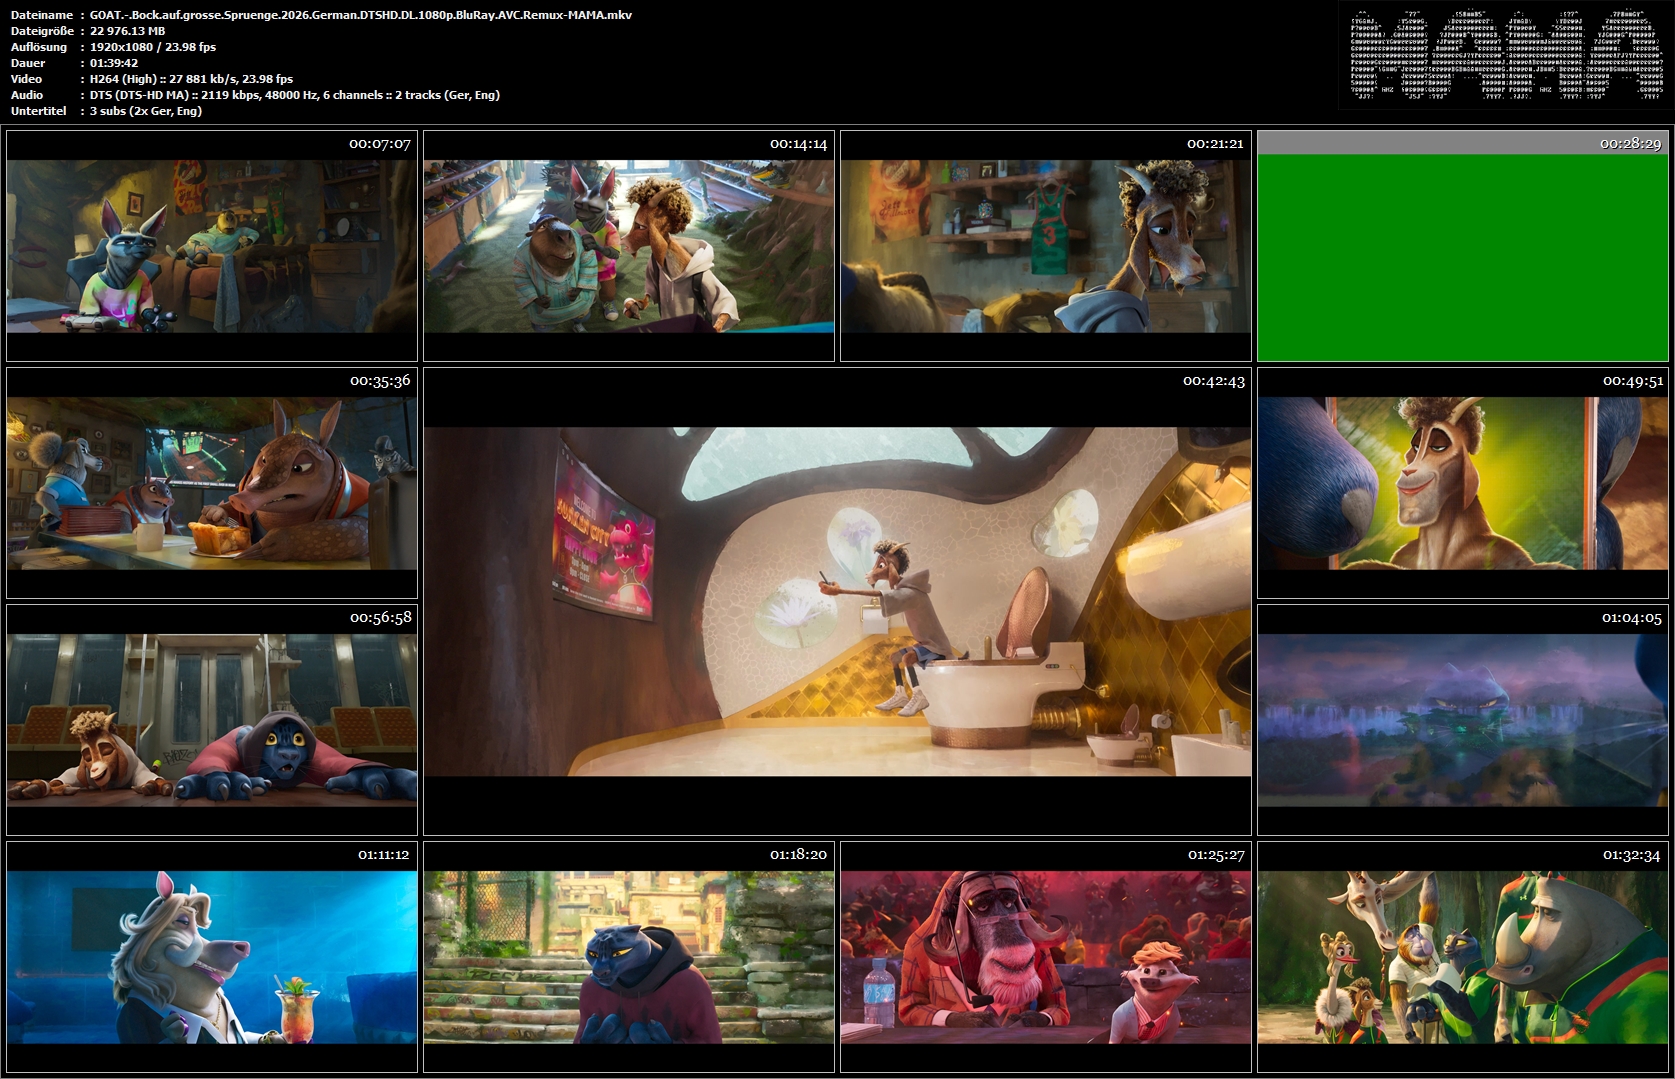This screenshot has height=1079, width=1675.
Task: Click the resolution value 1920x1080 / 23.98 fps
Action: pos(153,47)
